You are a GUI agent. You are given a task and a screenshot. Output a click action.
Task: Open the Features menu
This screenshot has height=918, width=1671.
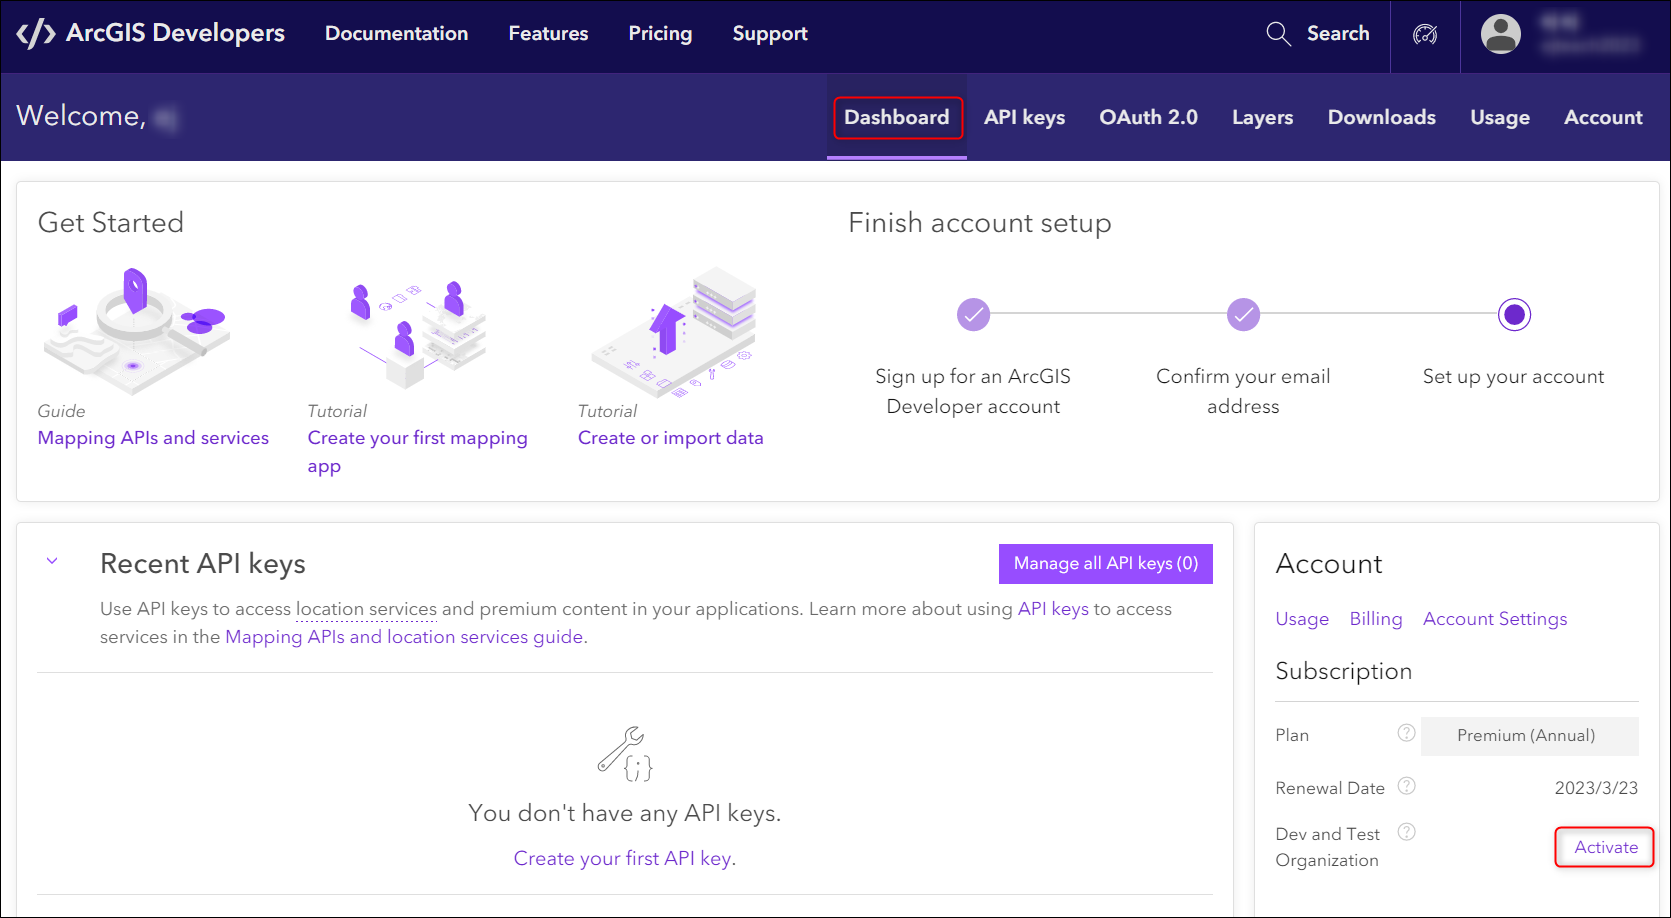point(548,33)
